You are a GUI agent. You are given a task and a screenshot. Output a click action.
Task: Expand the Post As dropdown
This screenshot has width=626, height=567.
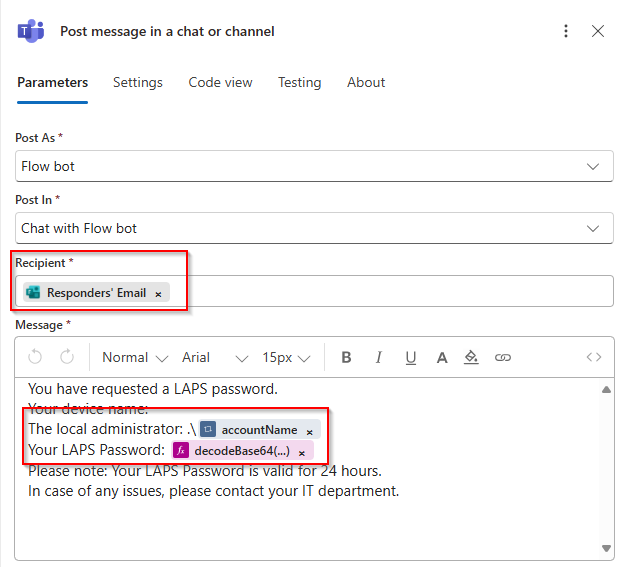[x=593, y=166]
